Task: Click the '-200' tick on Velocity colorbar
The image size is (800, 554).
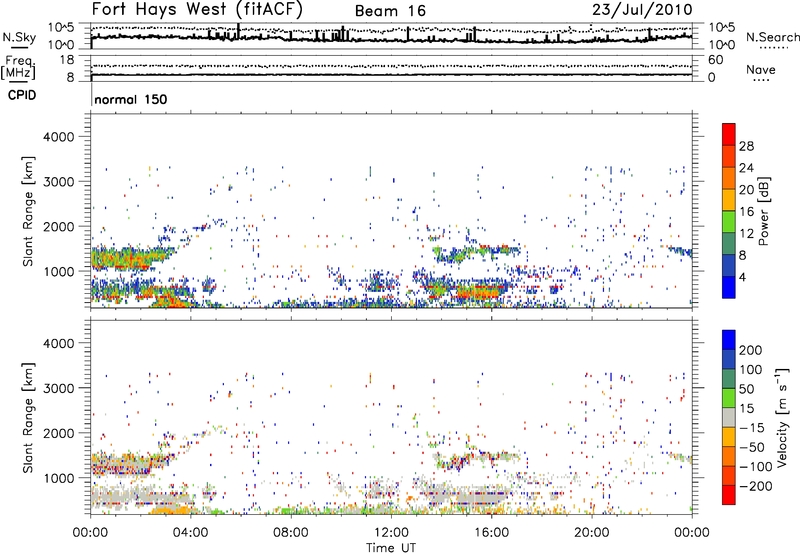Action: (754, 486)
